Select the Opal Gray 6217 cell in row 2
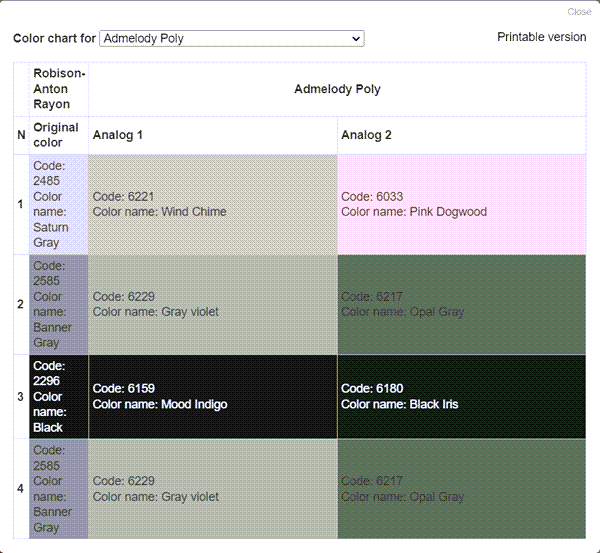 point(462,304)
